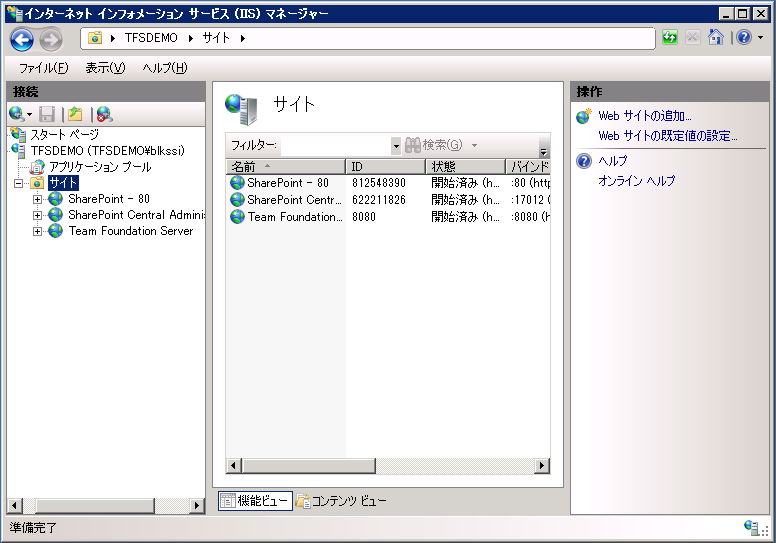The image size is (776, 543).
Task: Click the stop icon in address bar toolbar
Action: (x=693, y=37)
